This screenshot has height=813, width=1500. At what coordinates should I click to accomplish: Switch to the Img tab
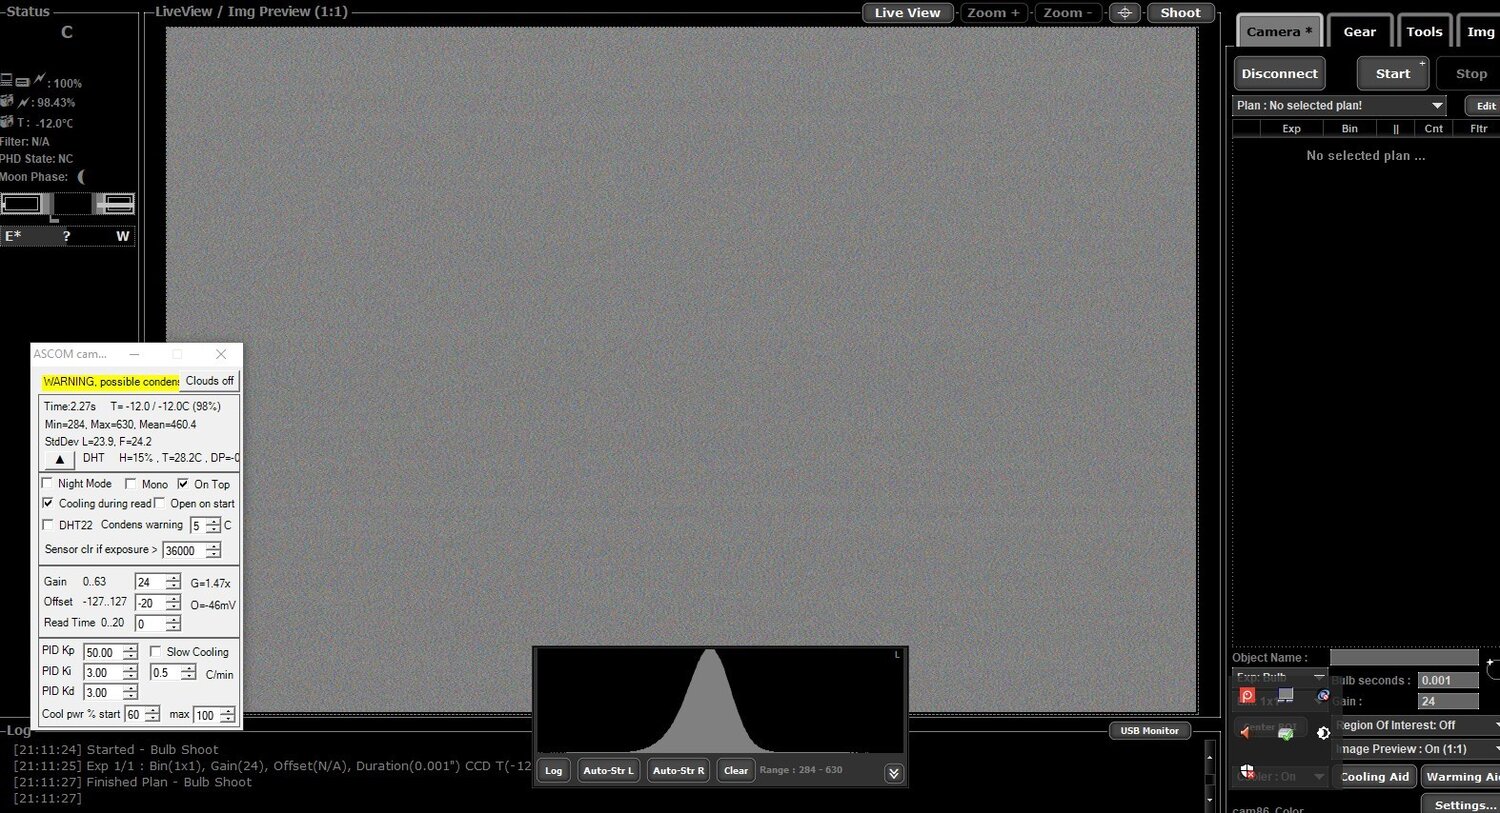coord(1480,31)
